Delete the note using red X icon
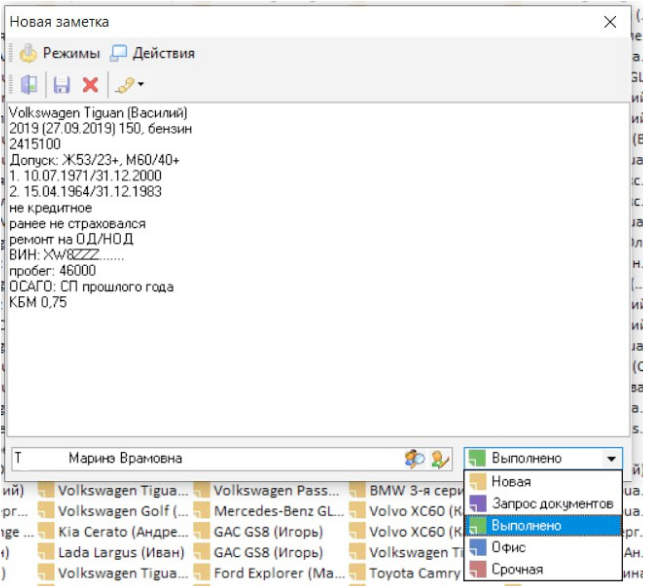 [x=90, y=85]
